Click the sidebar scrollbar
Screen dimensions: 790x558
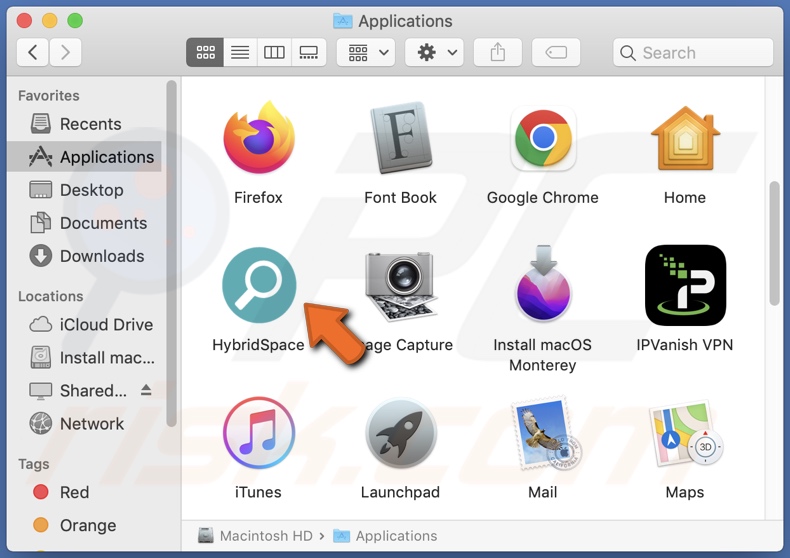171,253
